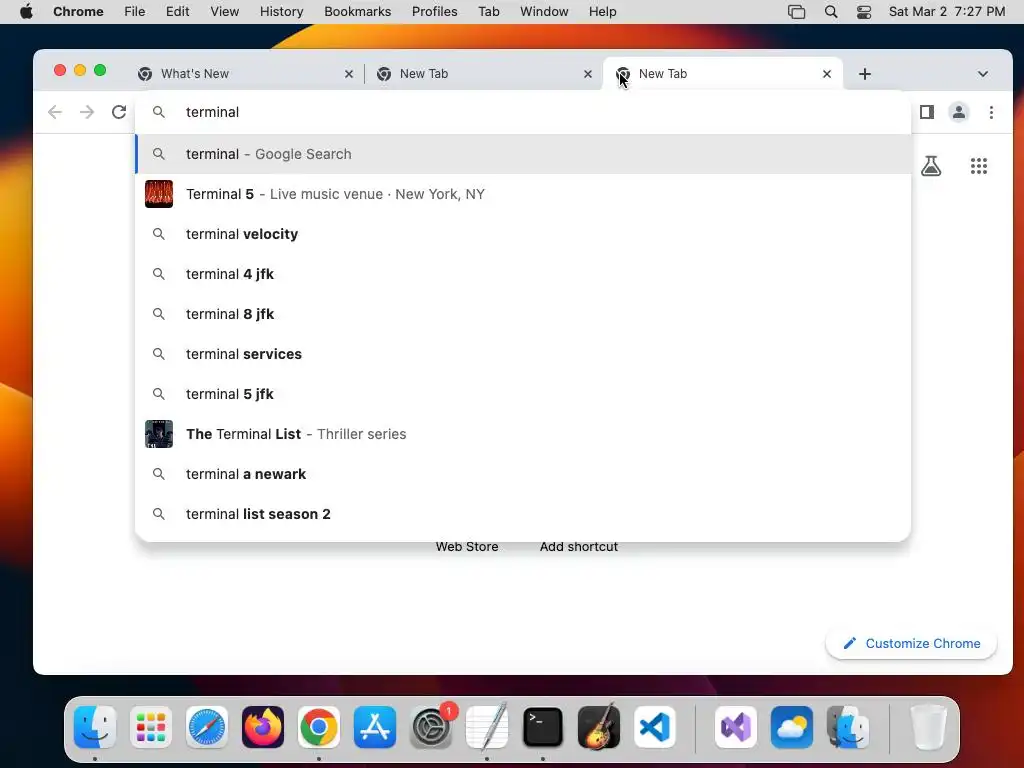
Task: Open Terminal app from the Dock
Action: point(543,727)
